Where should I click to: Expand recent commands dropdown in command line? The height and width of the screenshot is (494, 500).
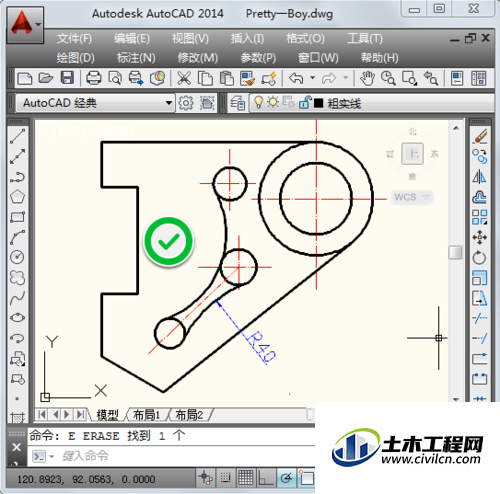tap(51, 457)
